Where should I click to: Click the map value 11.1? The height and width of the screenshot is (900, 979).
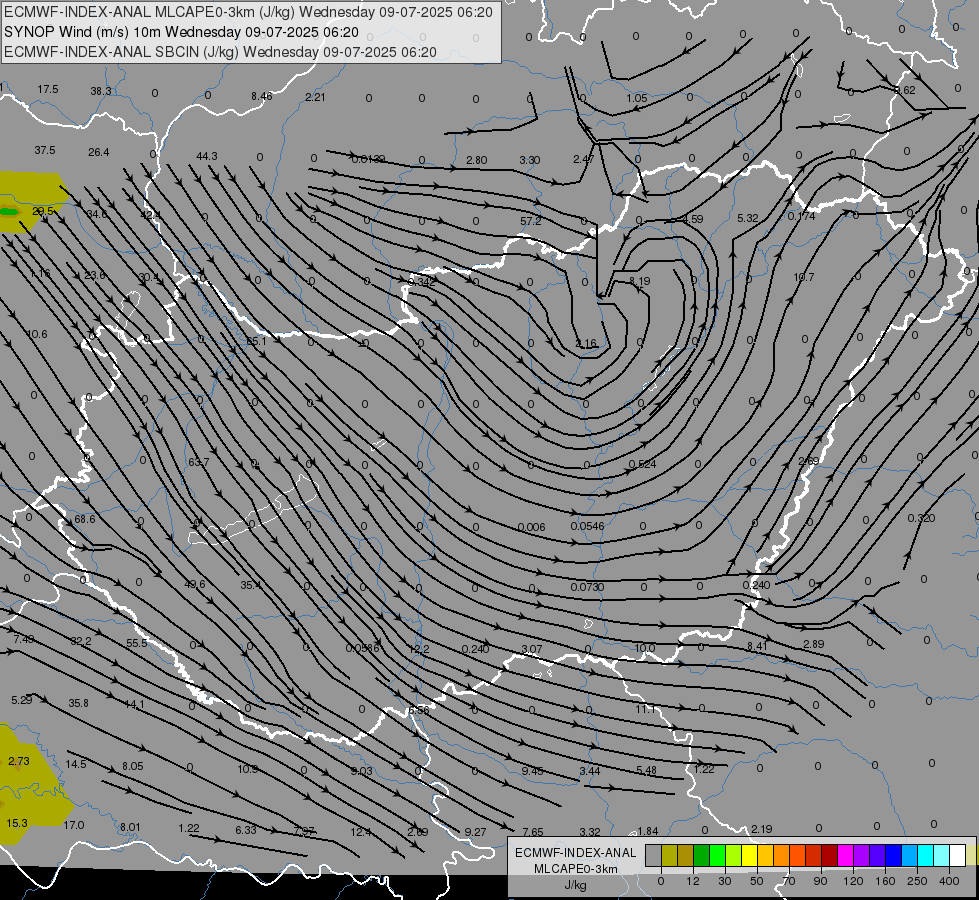[x=646, y=710]
